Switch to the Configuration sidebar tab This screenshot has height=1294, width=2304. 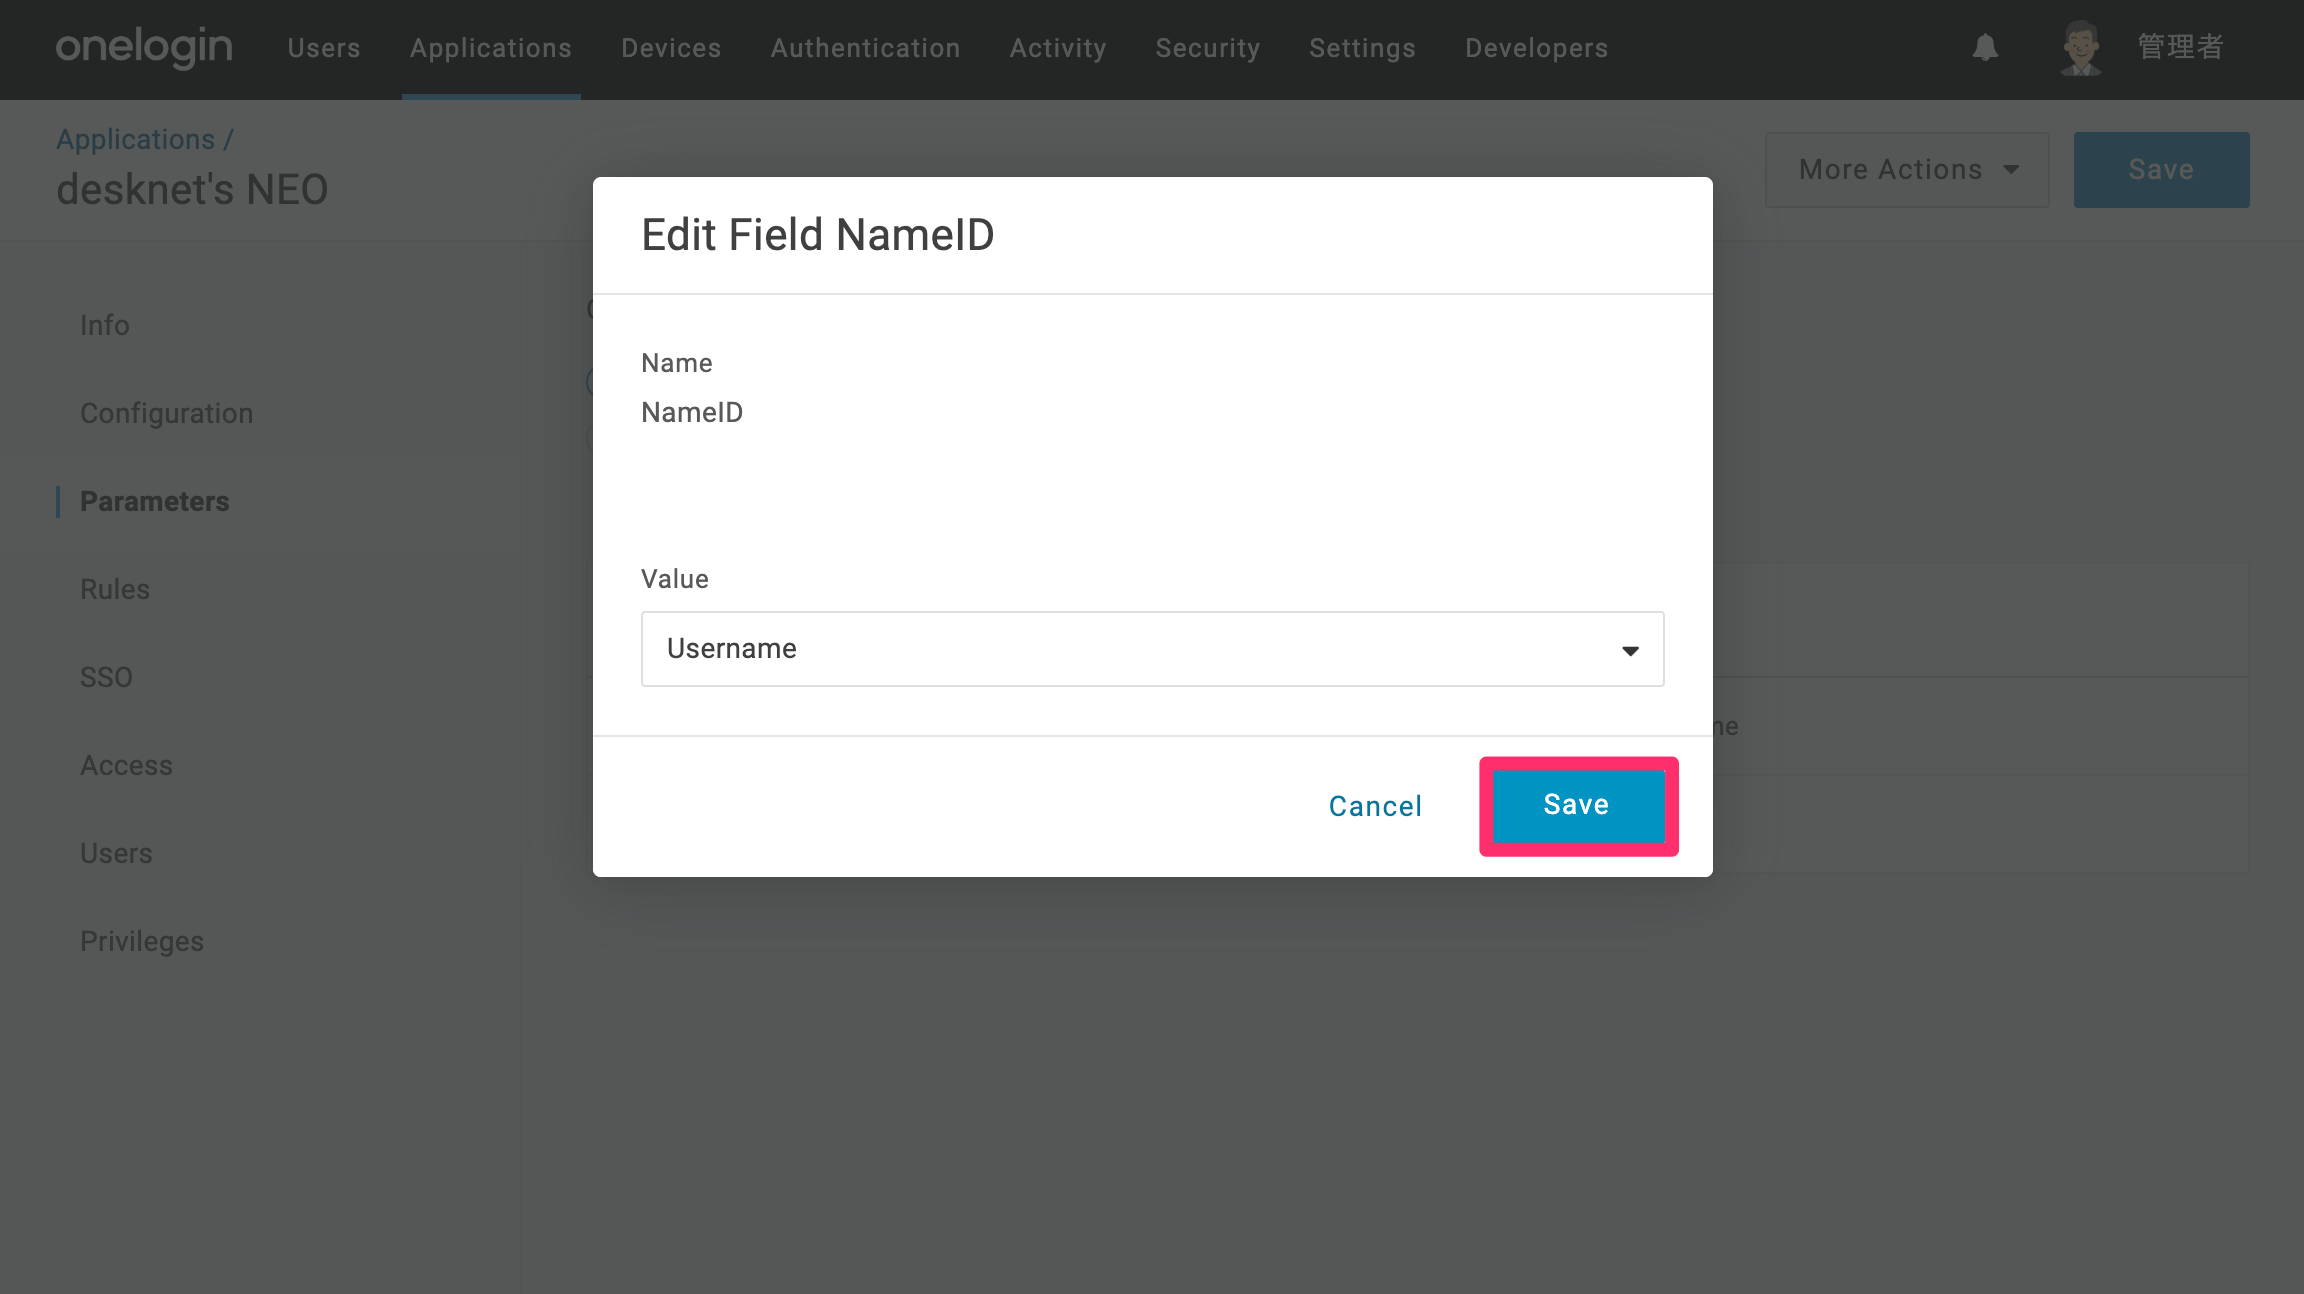(166, 413)
